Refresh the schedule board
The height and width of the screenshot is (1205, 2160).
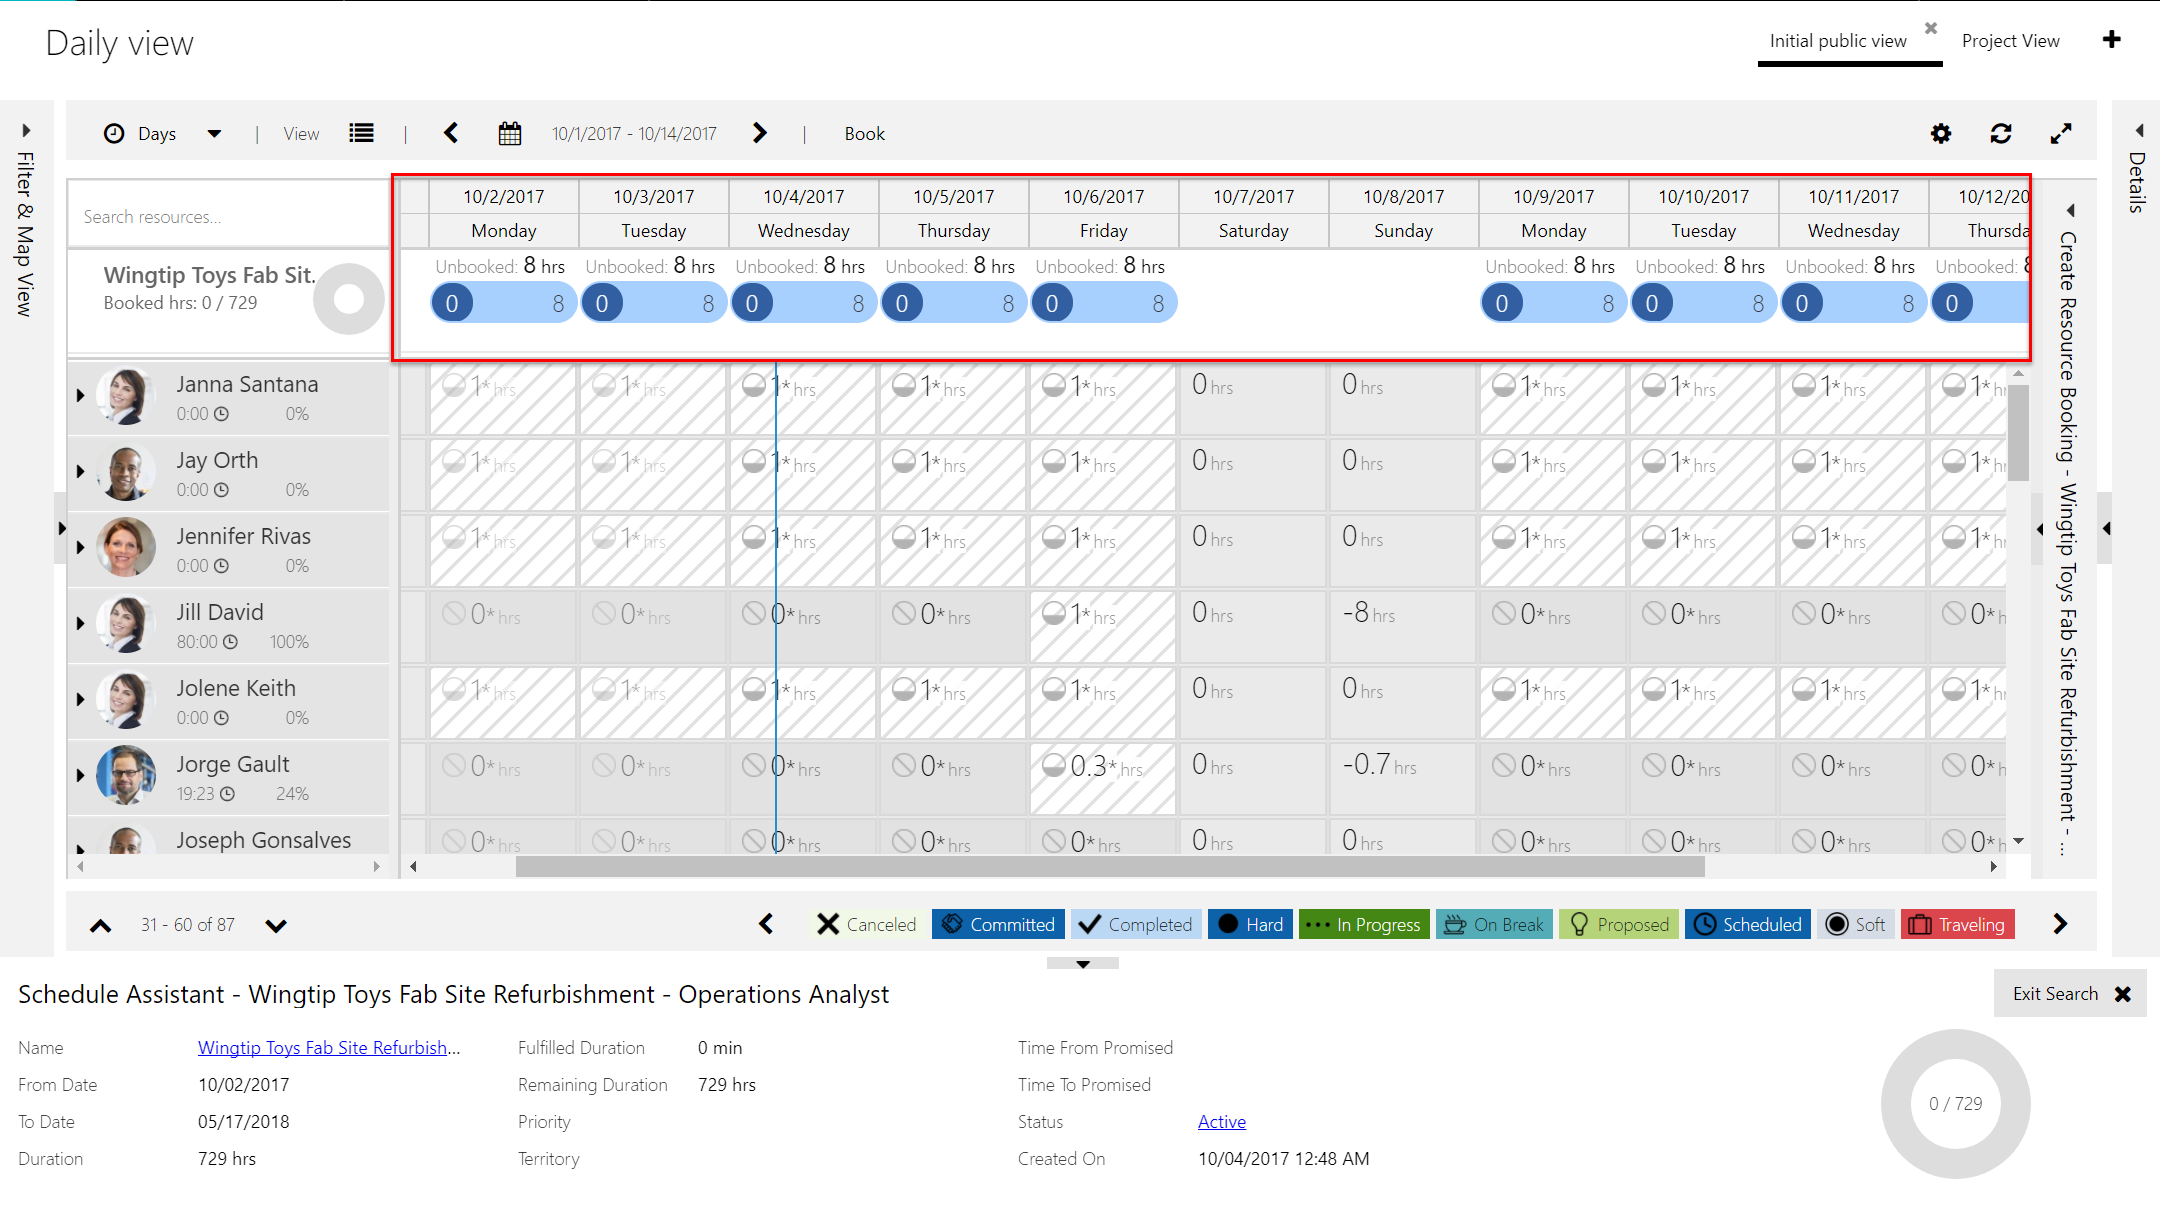click(2000, 134)
